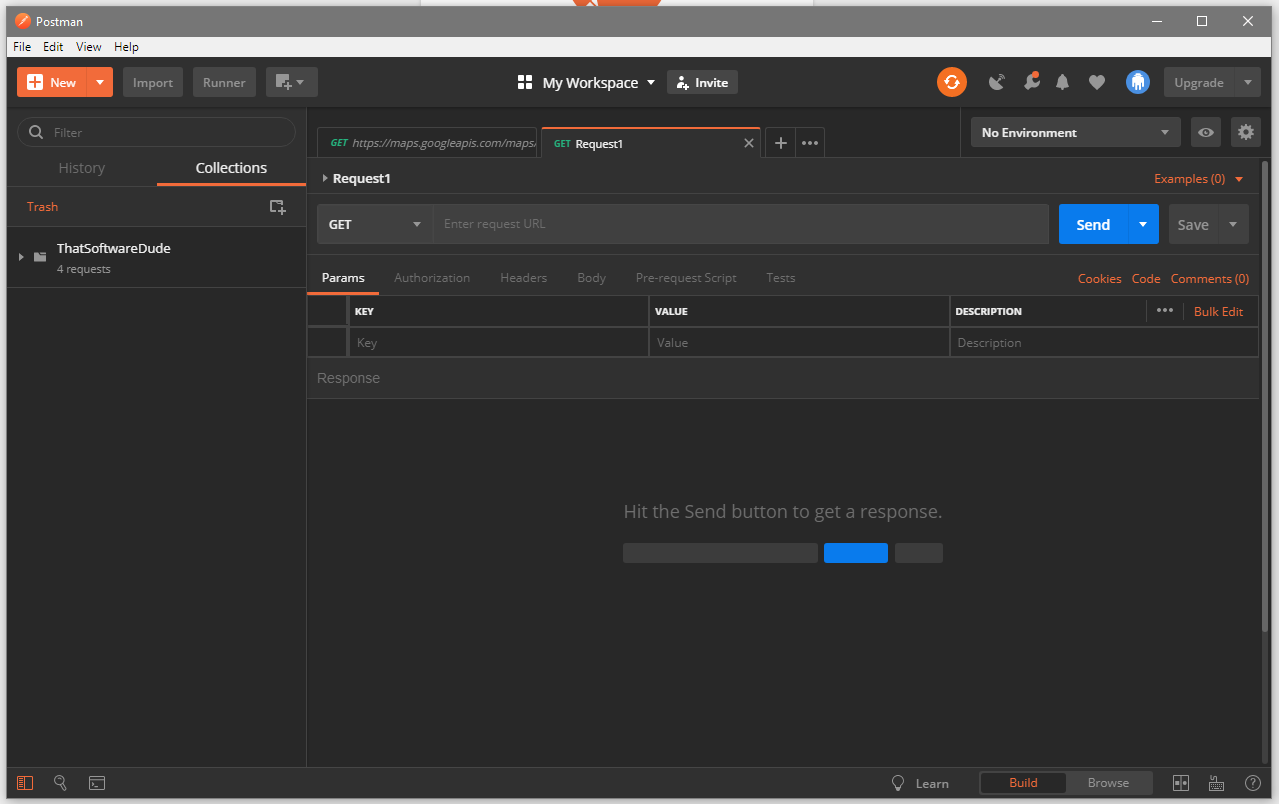Select the Headers tab

[x=524, y=278]
